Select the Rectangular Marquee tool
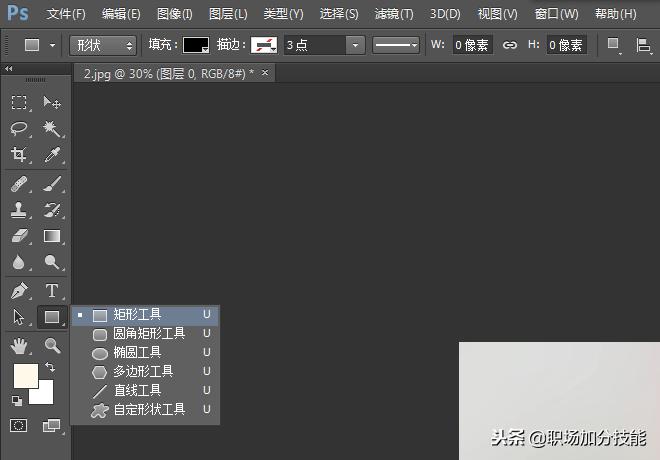 point(19,103)
